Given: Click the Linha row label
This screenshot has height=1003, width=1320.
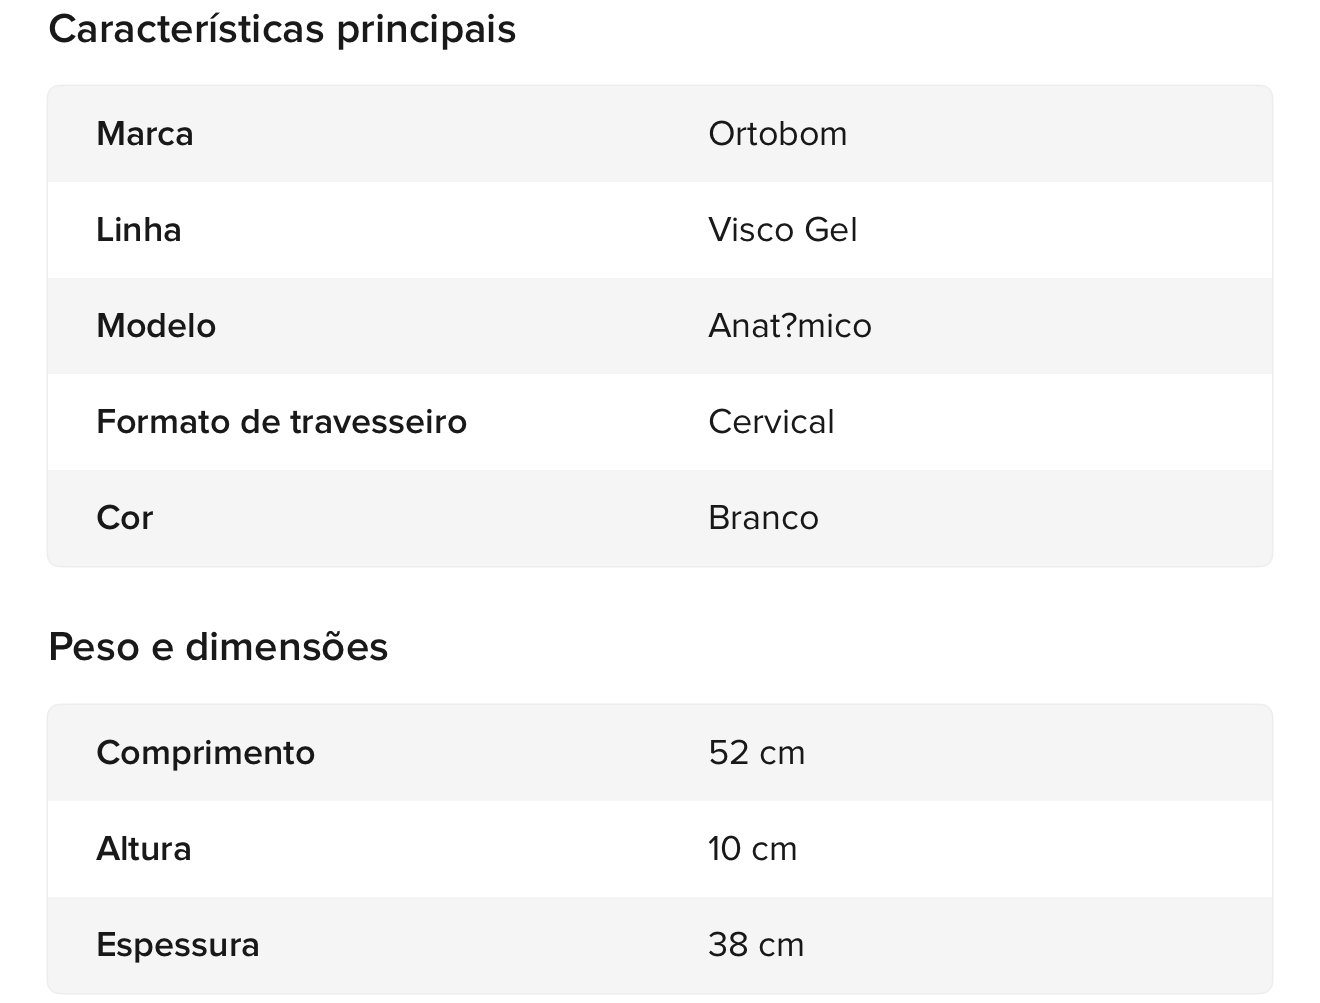Looking at the screenshot, I should click(x=139, y=230).
